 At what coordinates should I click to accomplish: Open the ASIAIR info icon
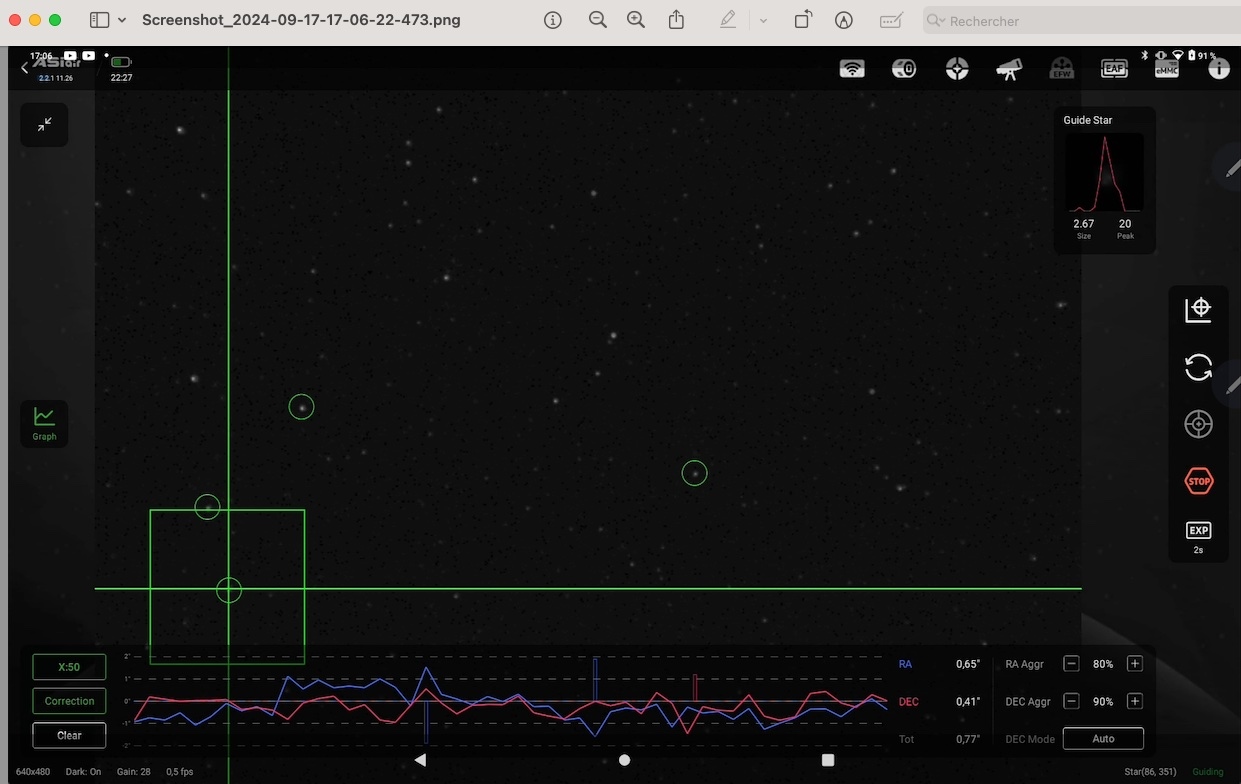(1218, 68)
